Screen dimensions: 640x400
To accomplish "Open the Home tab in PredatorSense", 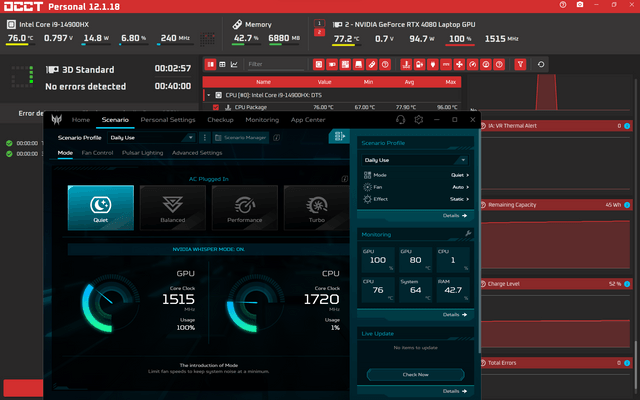I will pos(81,120).
